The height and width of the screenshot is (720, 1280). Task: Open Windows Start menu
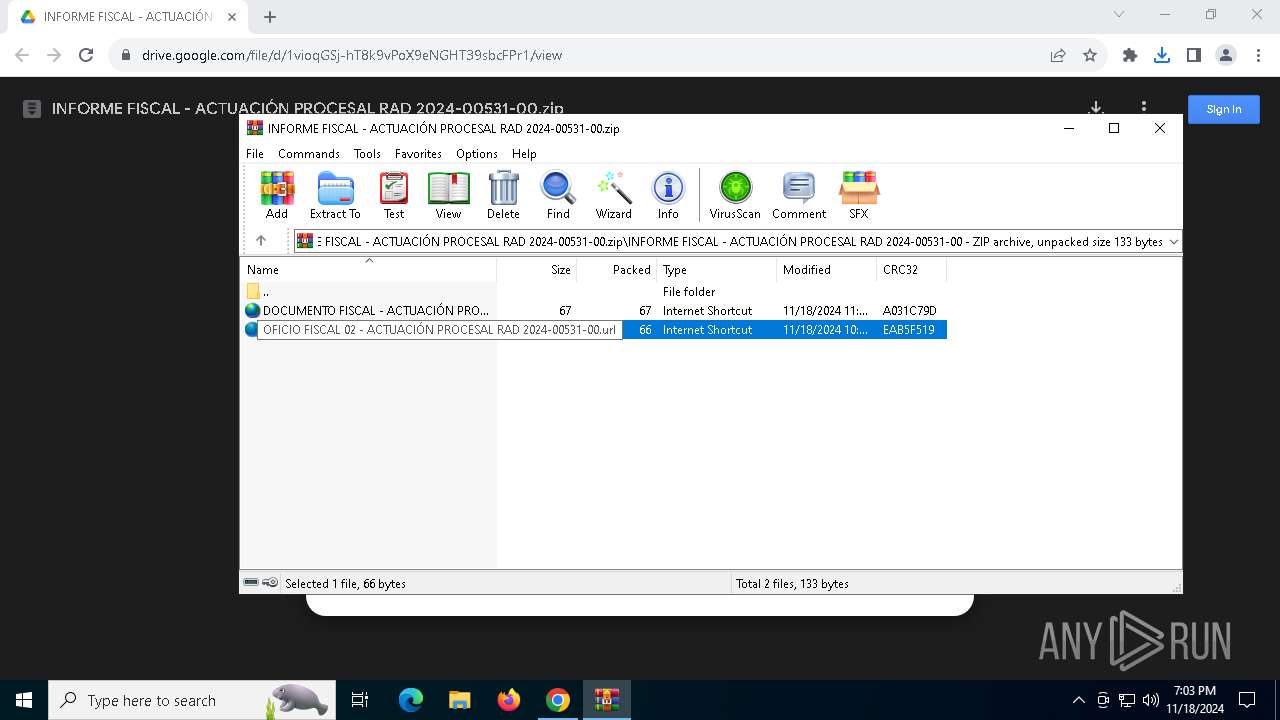[x=24, y=700]
